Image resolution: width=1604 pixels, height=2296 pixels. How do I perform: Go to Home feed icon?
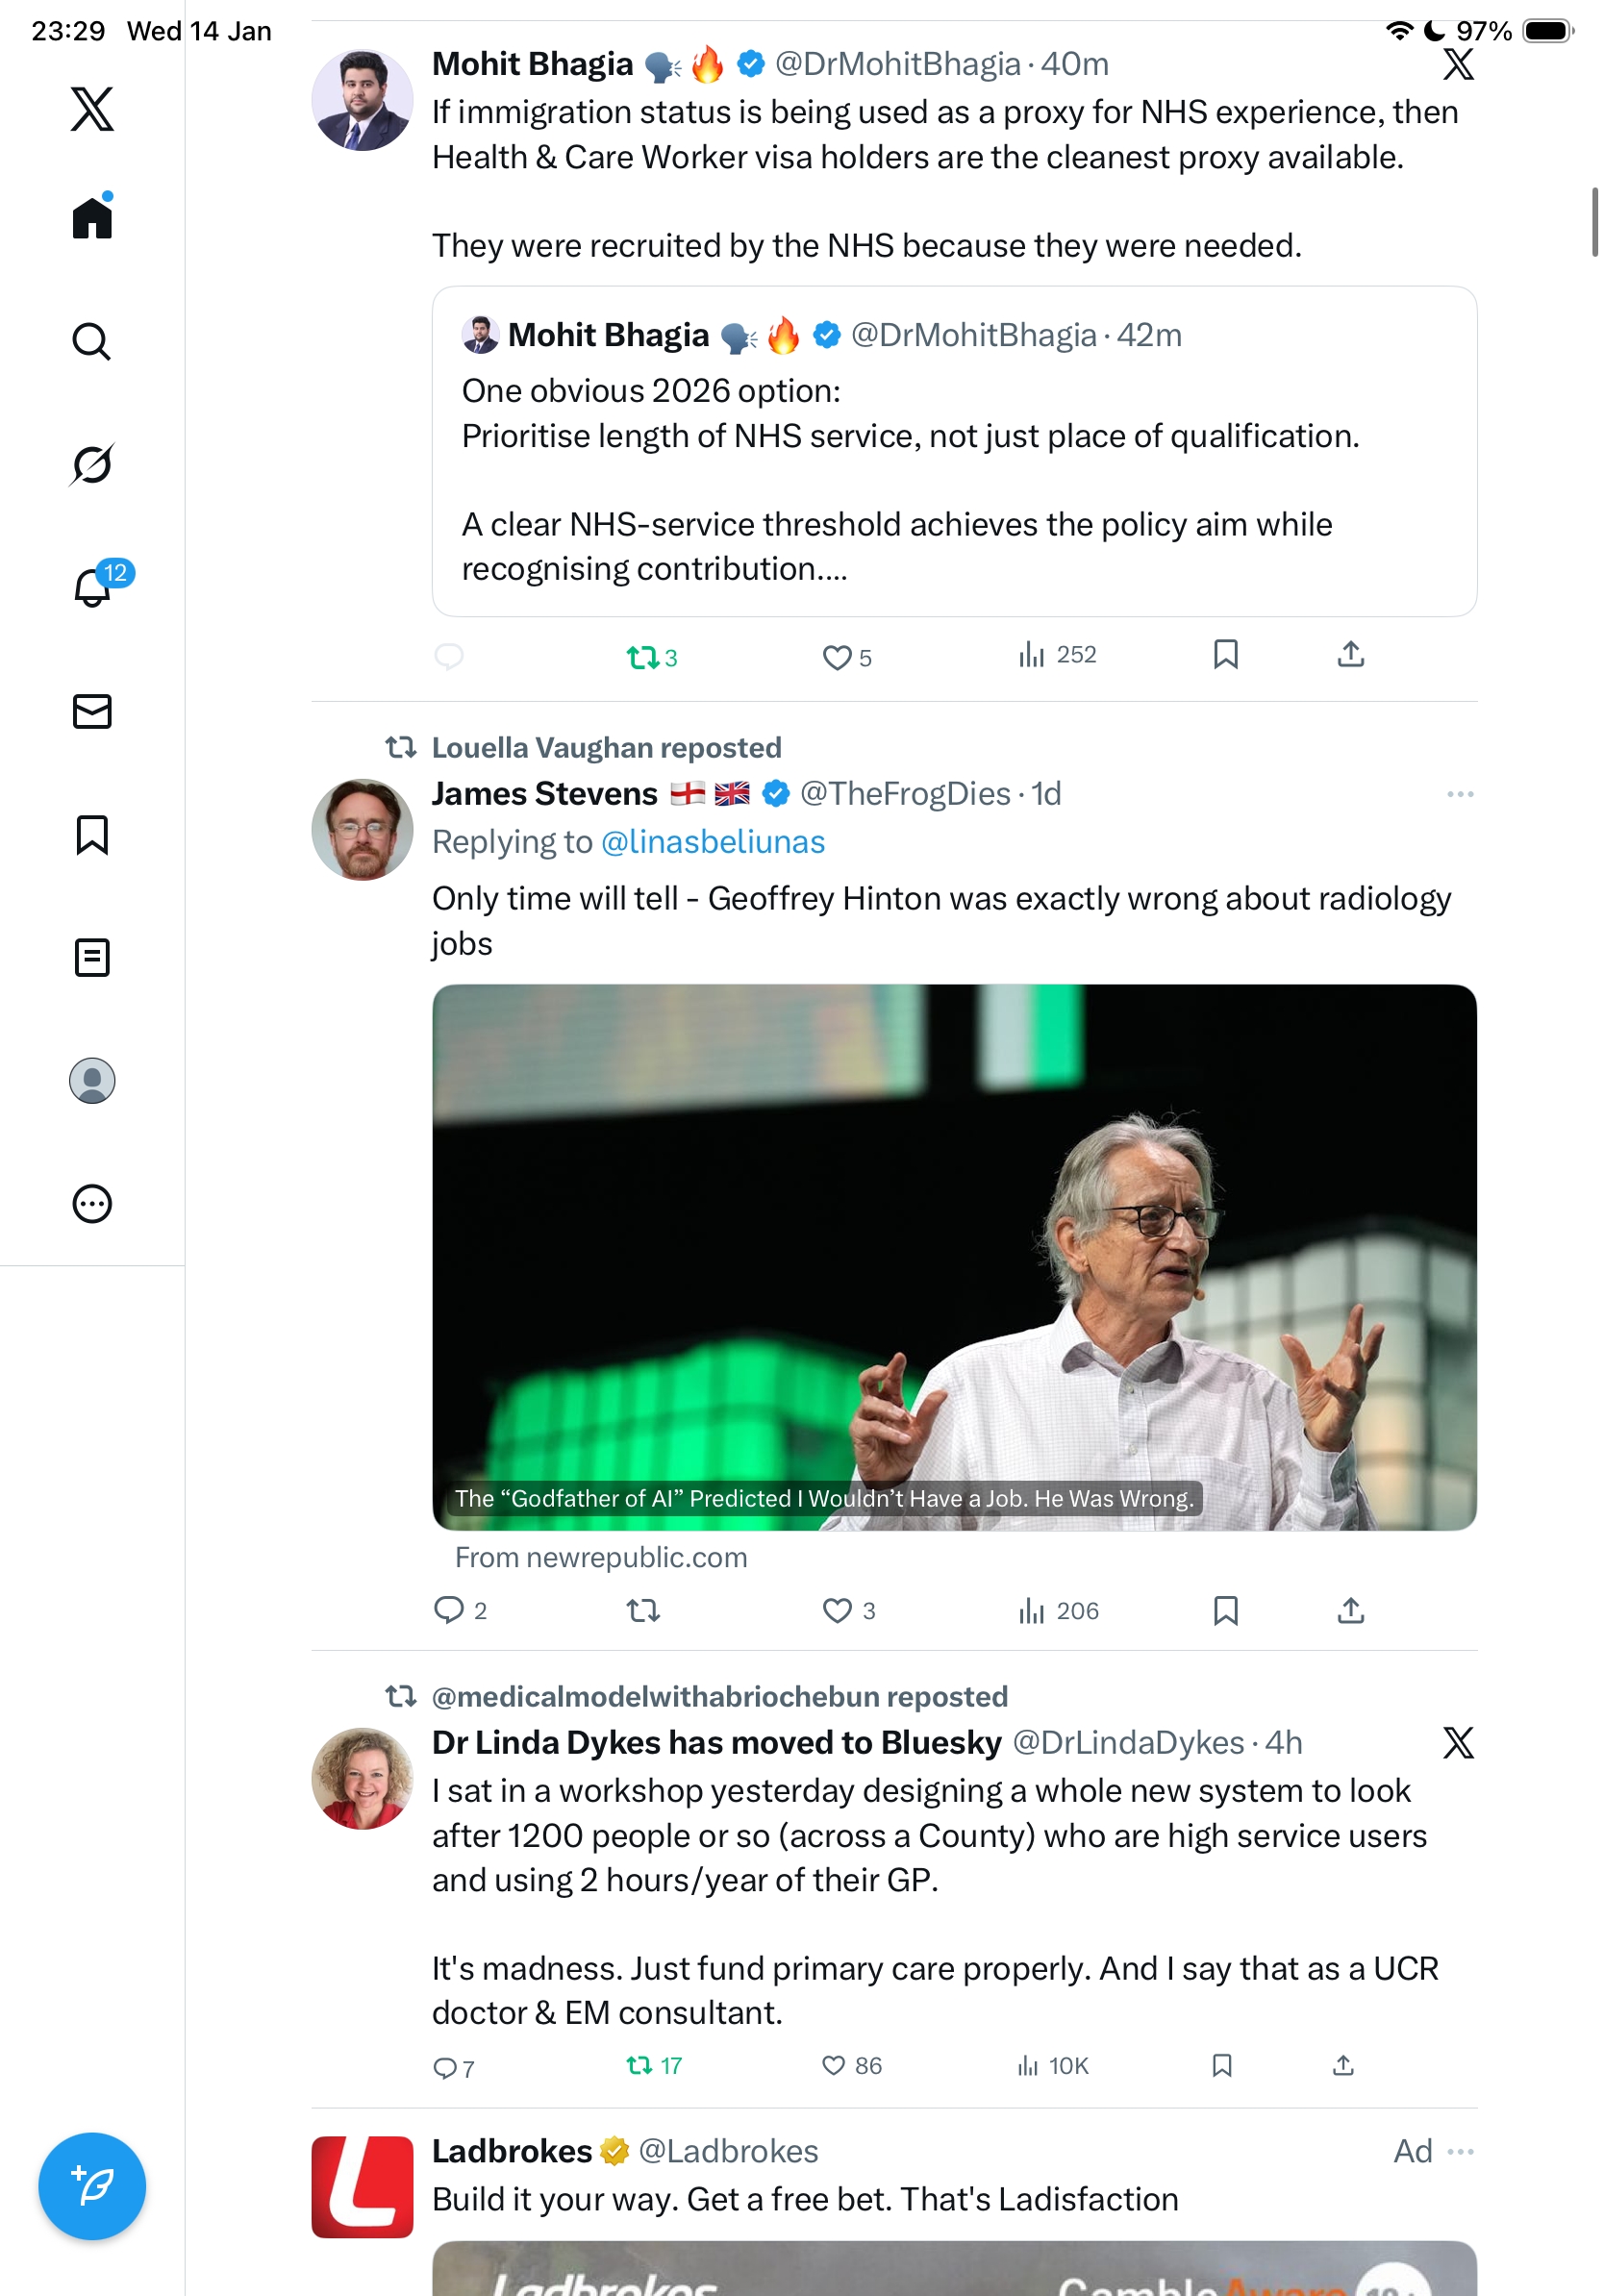point(92,217)
